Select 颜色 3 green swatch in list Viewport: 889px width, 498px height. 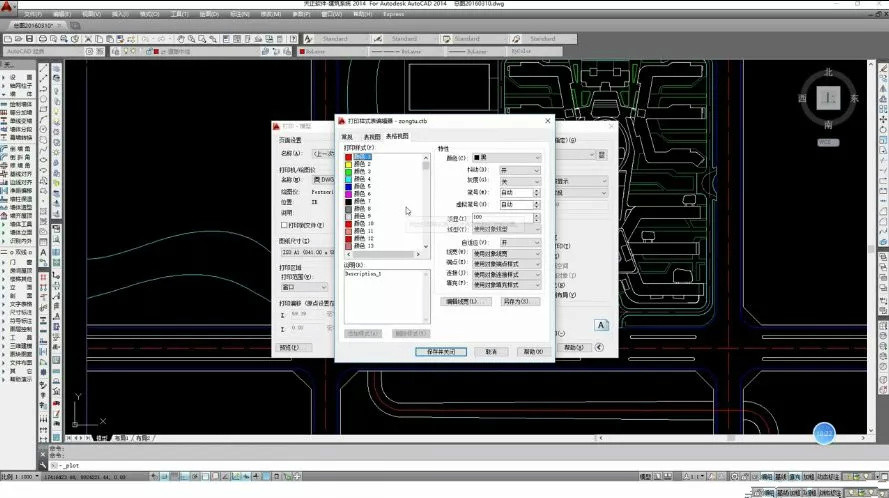[x=349, y=172]
